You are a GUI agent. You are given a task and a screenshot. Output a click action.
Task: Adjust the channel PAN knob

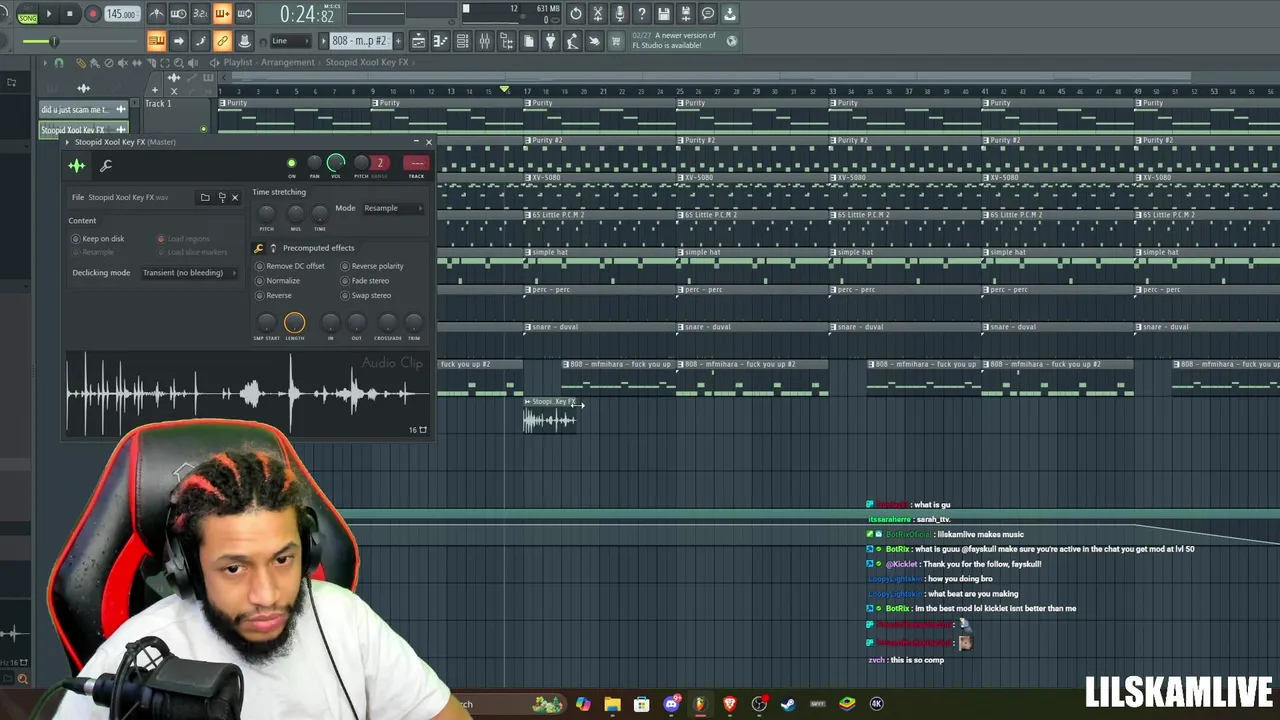point(314,163)
